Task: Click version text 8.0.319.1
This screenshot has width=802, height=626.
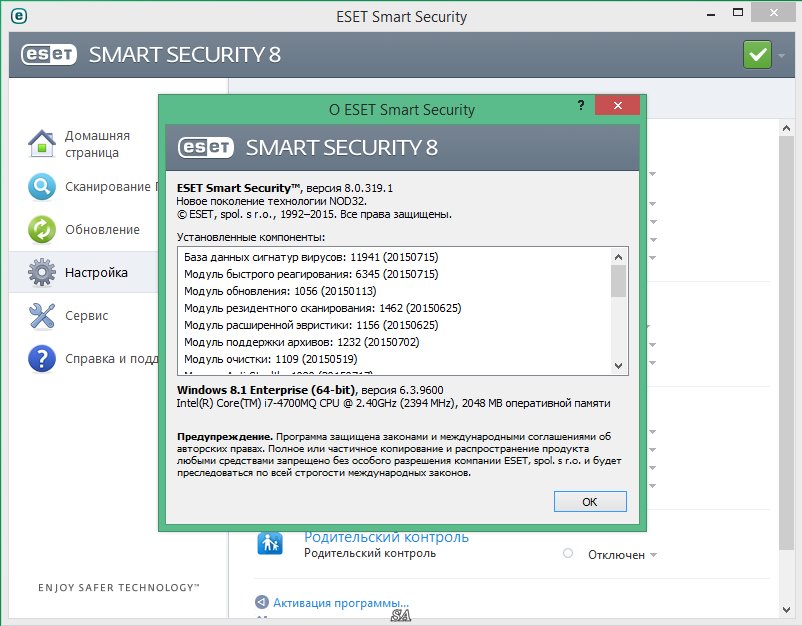Action: 367,188
